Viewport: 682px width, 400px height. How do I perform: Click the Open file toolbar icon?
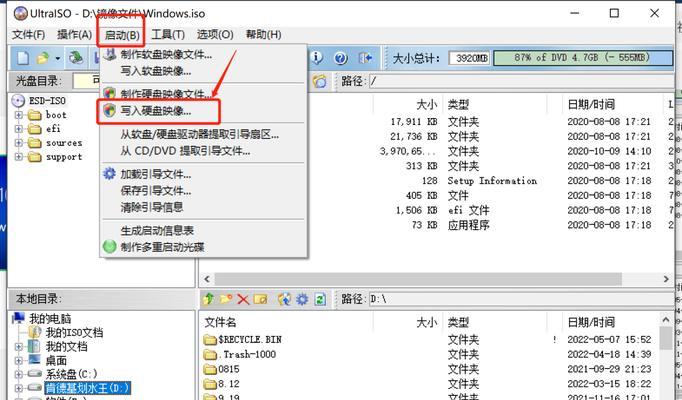pos(43,58)
